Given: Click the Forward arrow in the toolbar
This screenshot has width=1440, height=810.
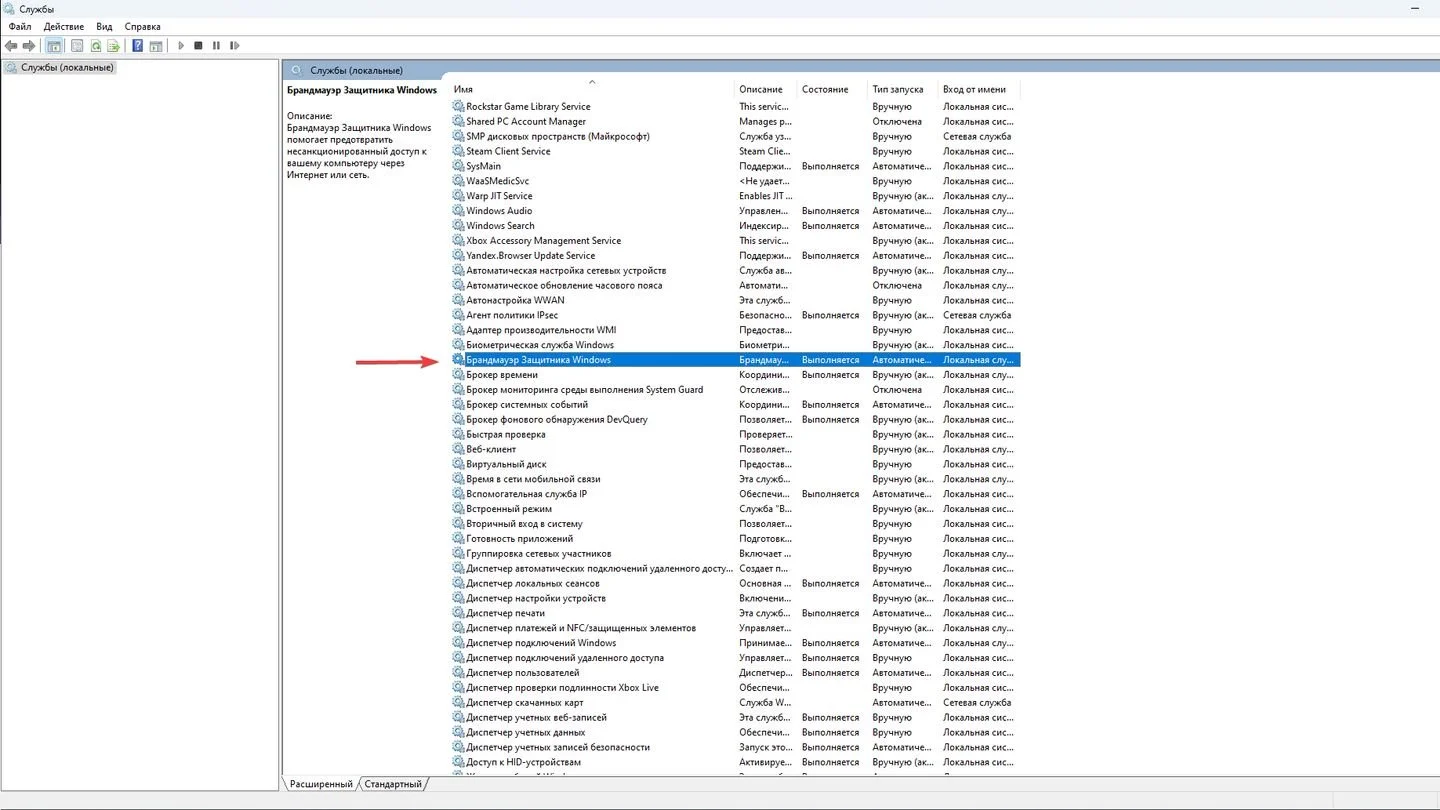Looking at the screenshot, I should tap(29, 46).
